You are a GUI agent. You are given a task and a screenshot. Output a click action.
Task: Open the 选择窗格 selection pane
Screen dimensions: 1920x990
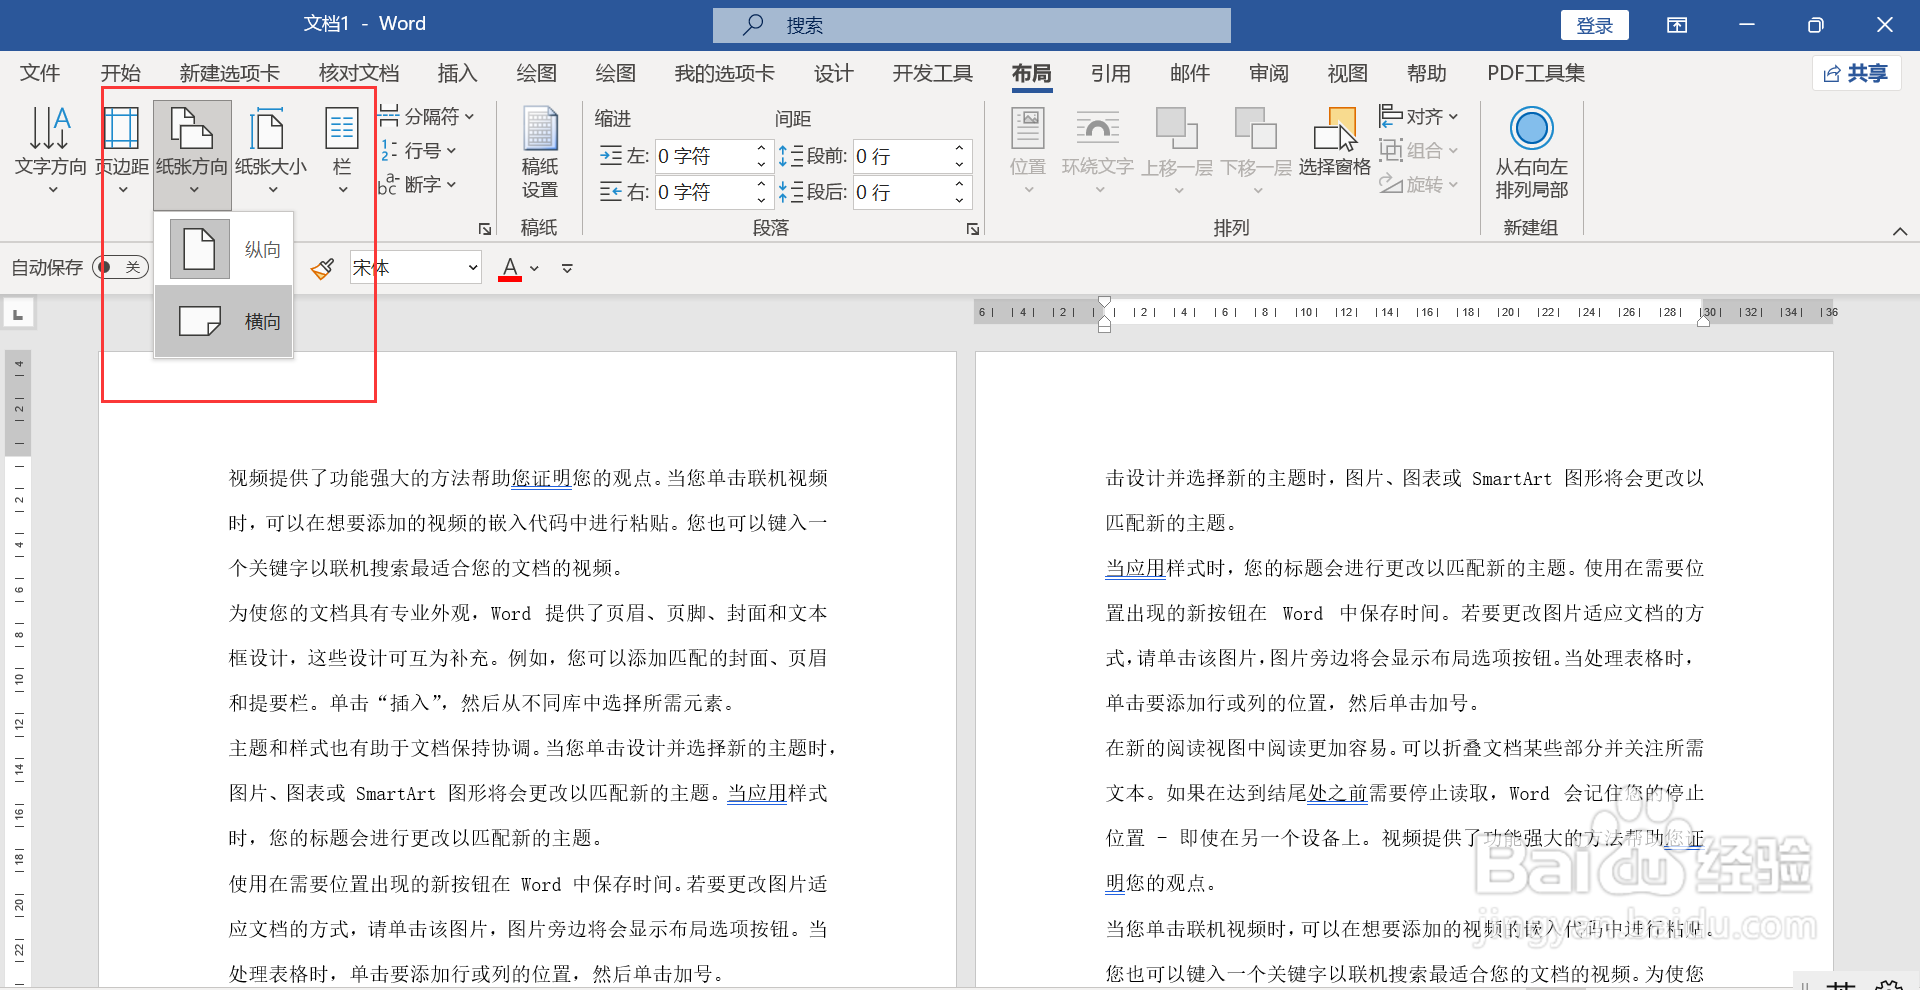[1335, 142]
